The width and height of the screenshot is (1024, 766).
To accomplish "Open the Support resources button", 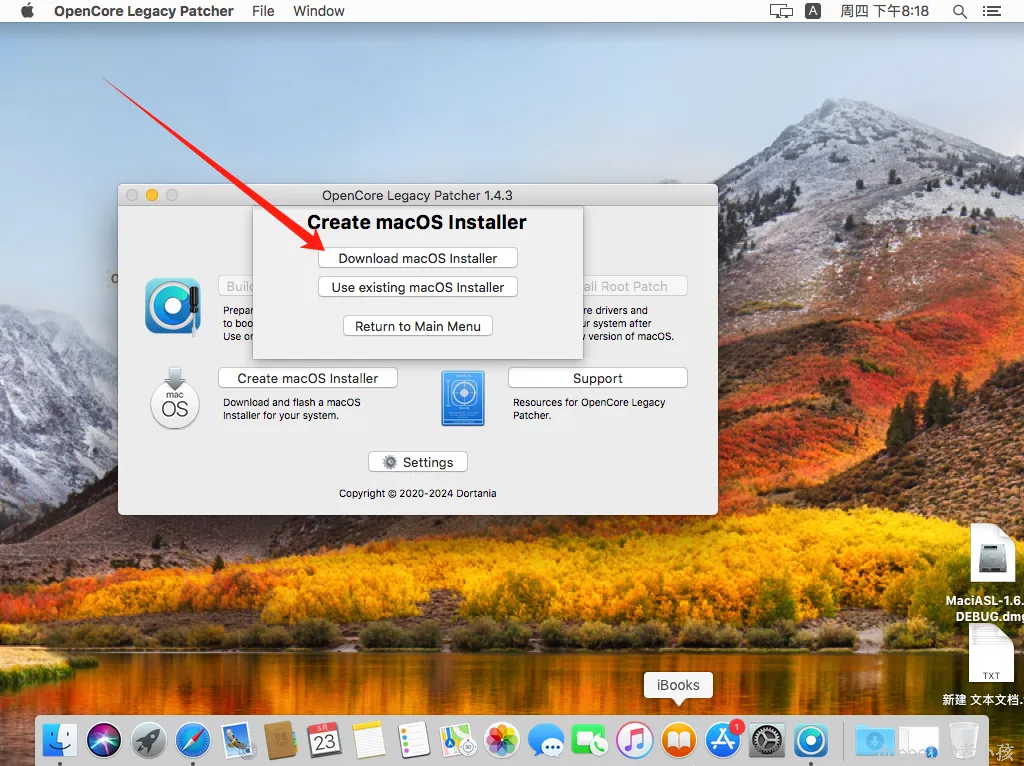I will (598, 378).
